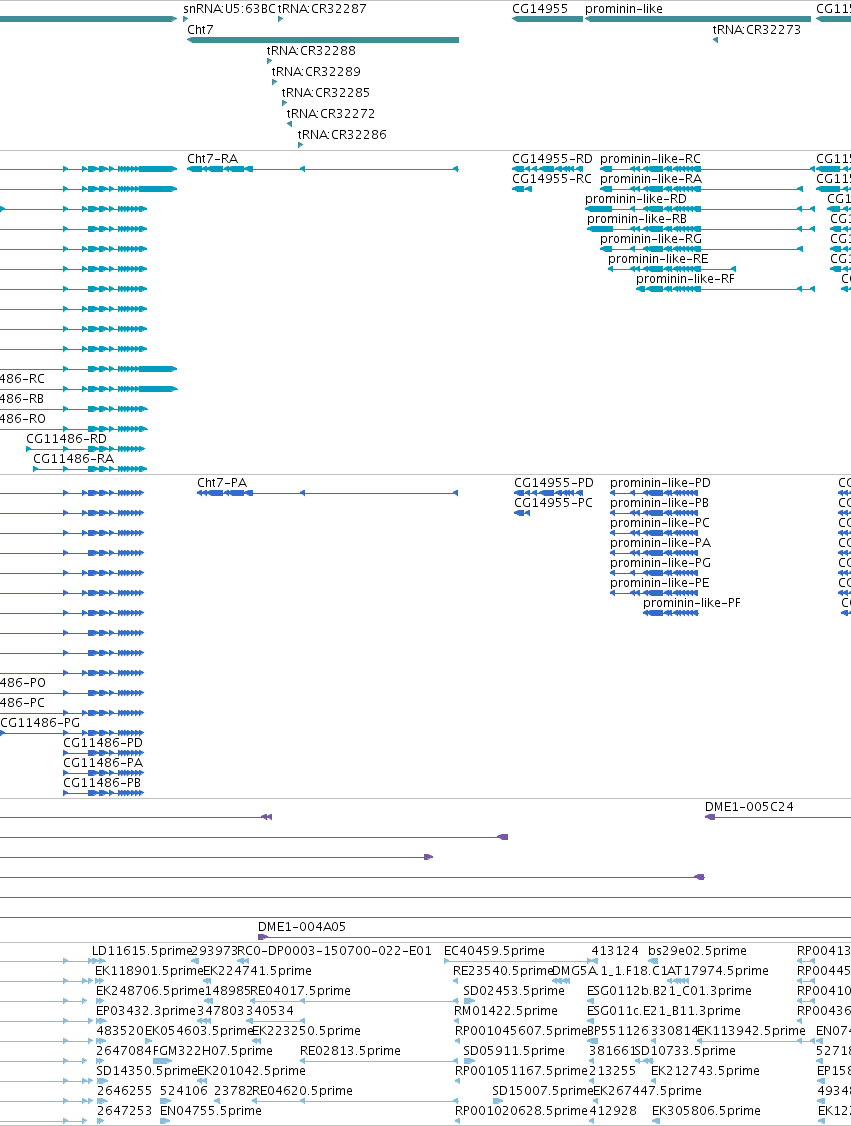Select the CG14955-PC protein label
851x1126 pixels.
tap(554, 503)
